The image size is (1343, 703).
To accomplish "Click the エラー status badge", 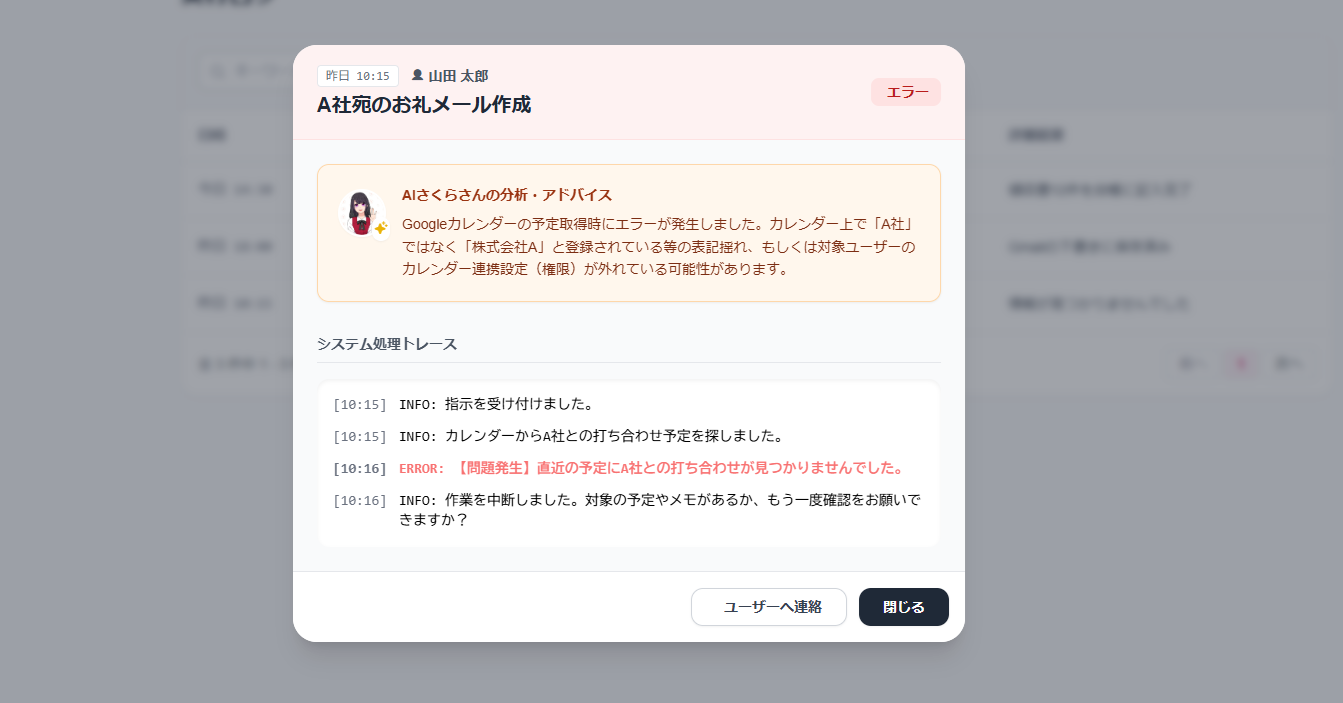I will pos(905,91).
